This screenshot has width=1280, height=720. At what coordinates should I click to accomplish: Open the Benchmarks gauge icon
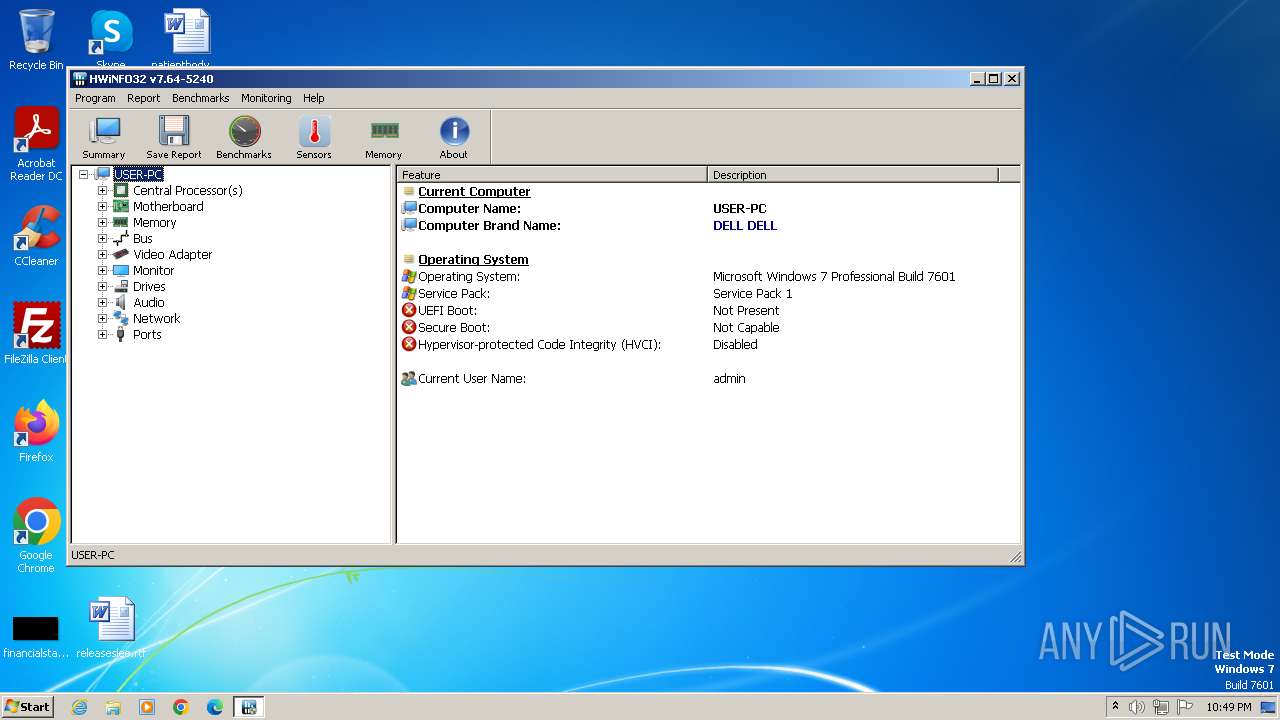coord(244,137)
